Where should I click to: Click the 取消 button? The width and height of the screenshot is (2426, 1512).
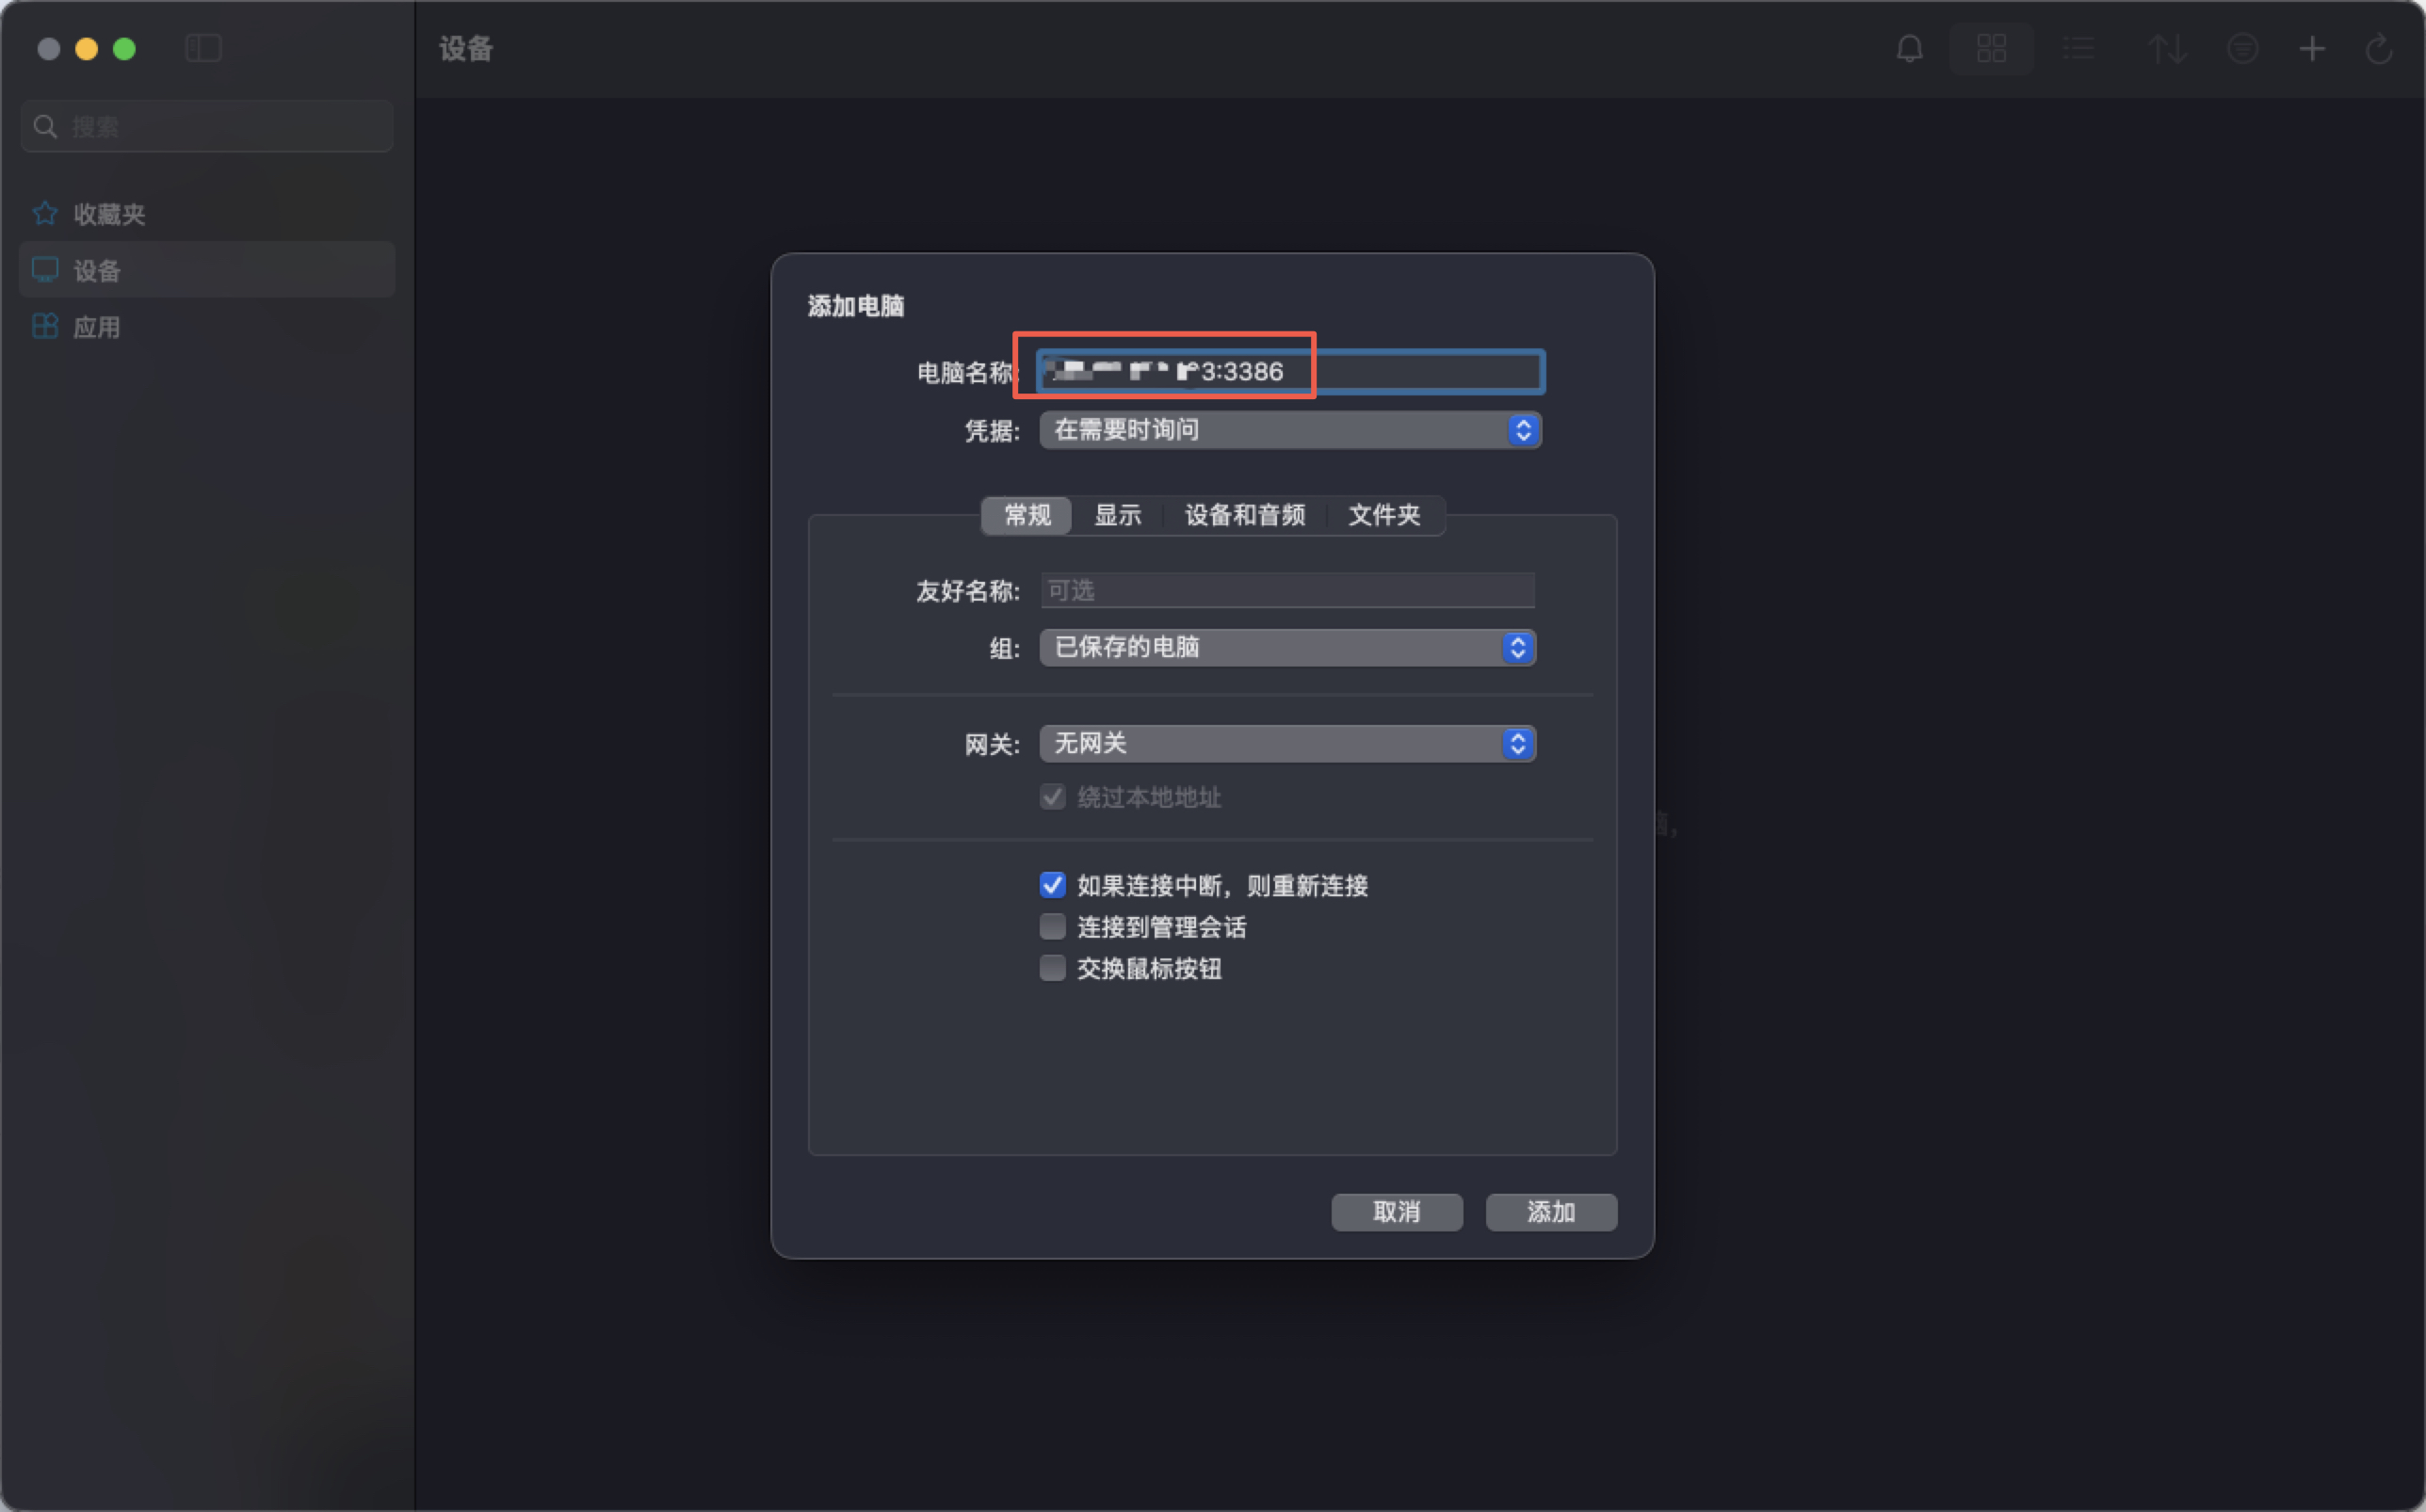click(x=1396, y=1212)
